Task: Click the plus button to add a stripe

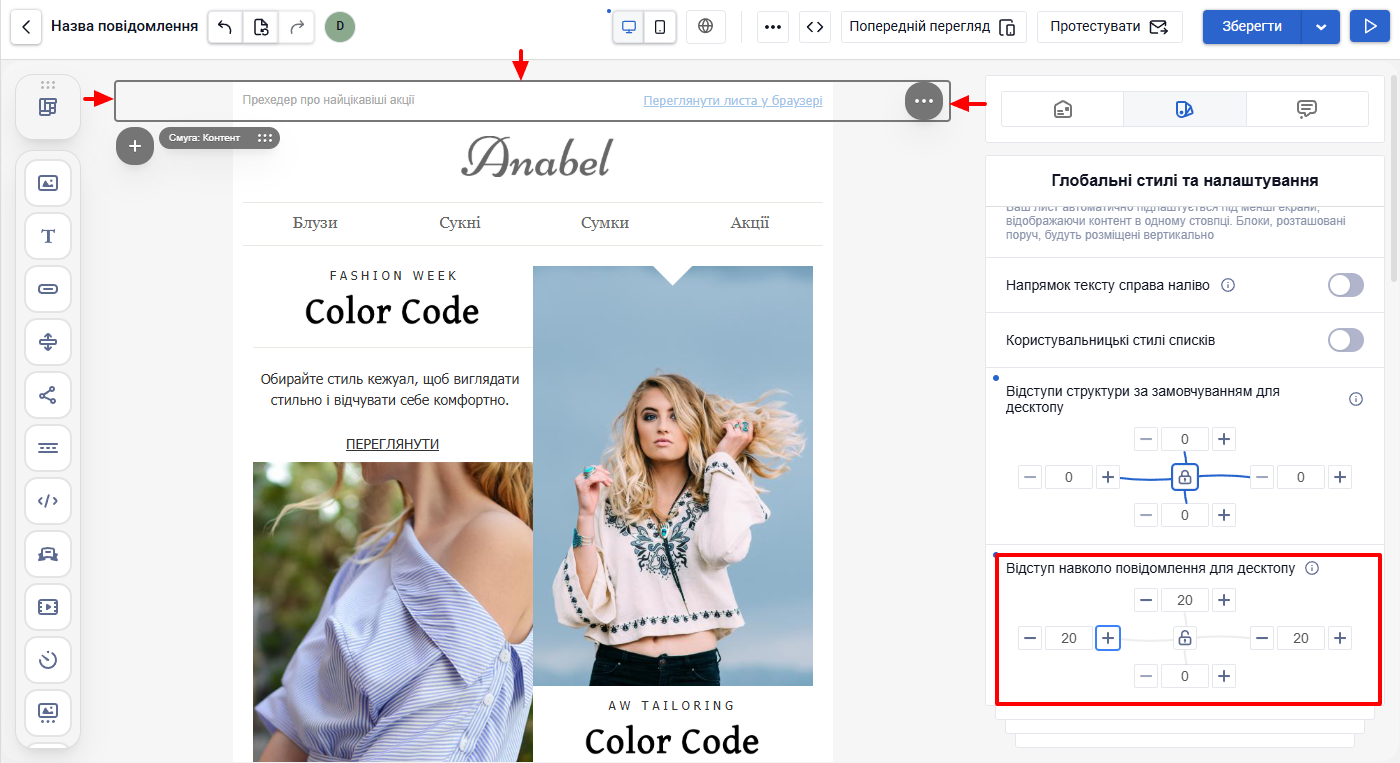Action: [x=135, y=146]
